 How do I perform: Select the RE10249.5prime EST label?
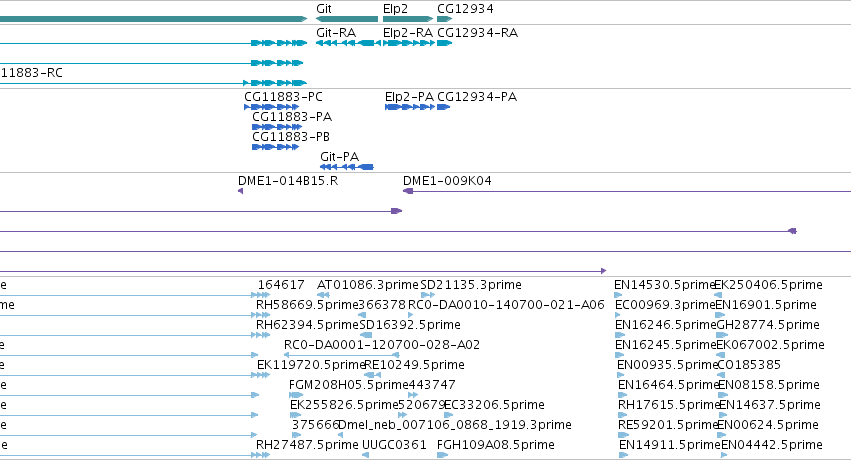pos(414,365)
